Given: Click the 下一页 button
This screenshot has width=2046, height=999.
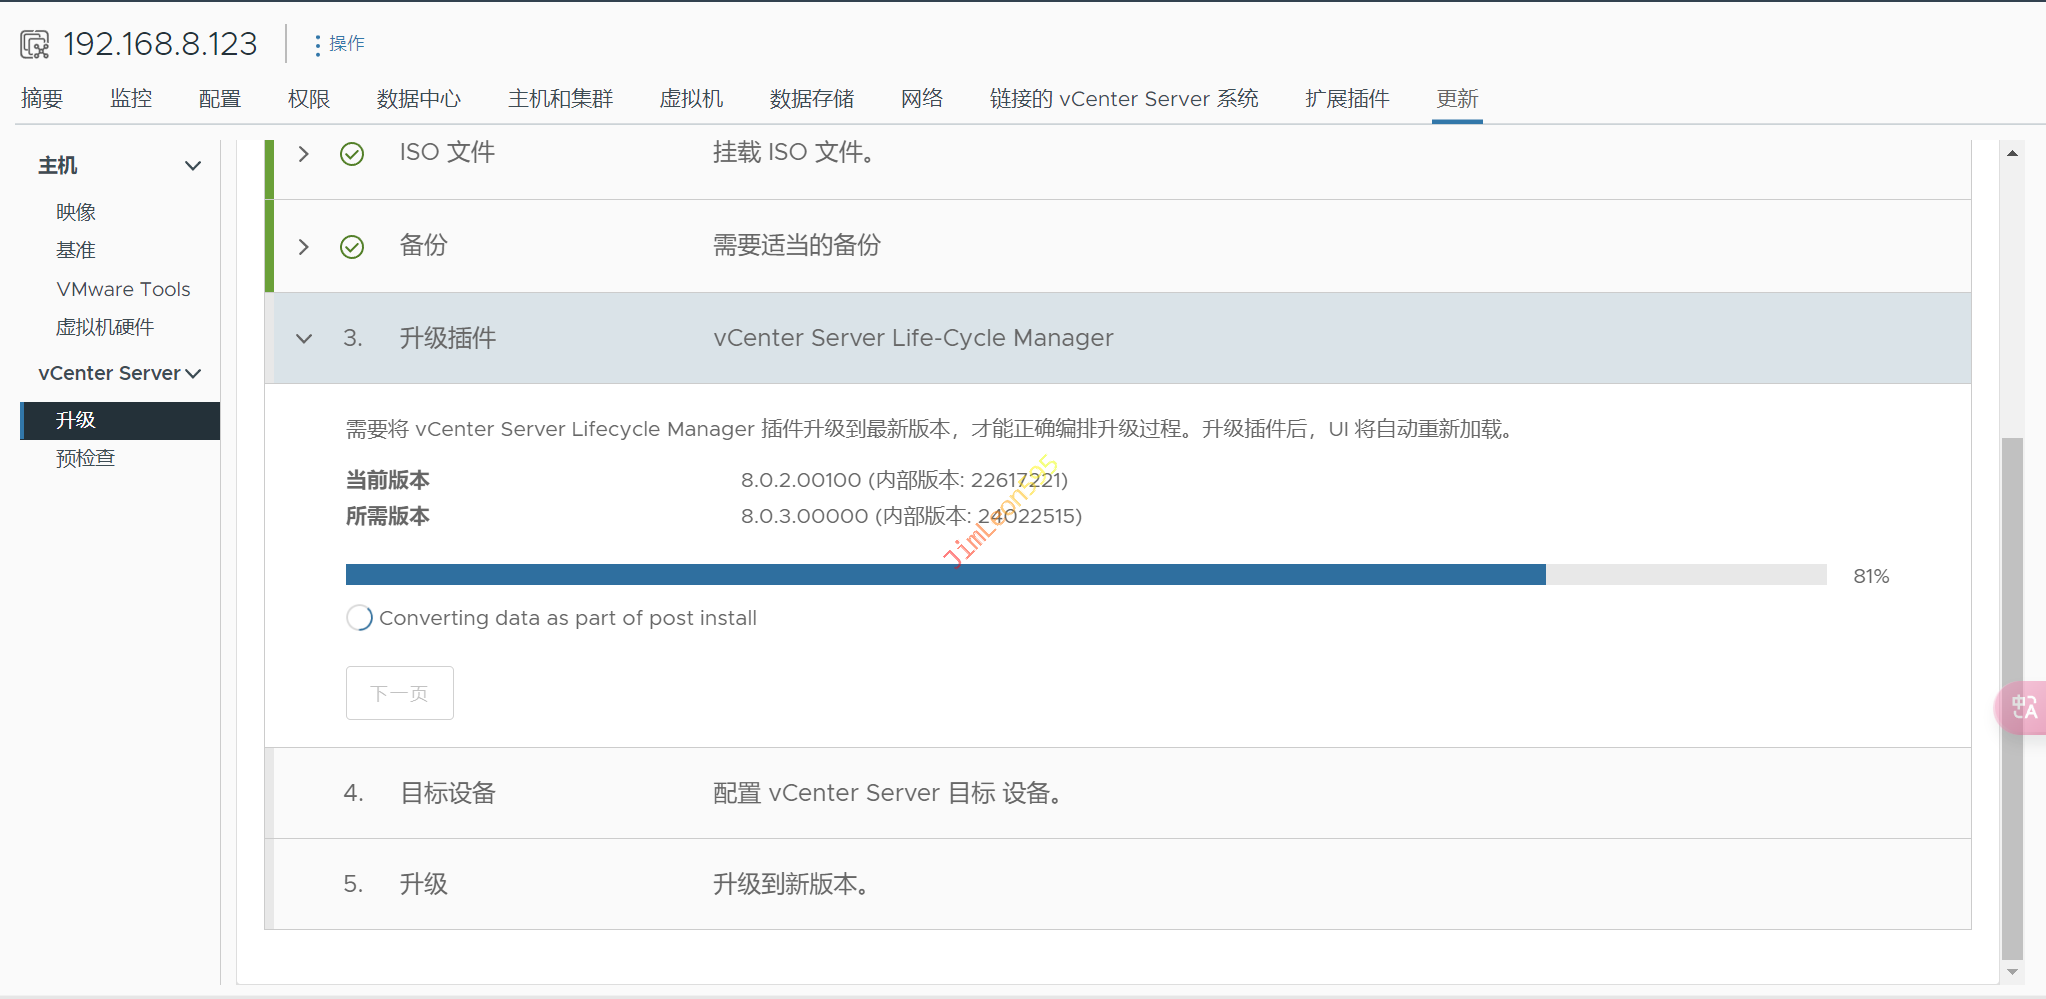Looking at the screenshot, I should [399, 693].
